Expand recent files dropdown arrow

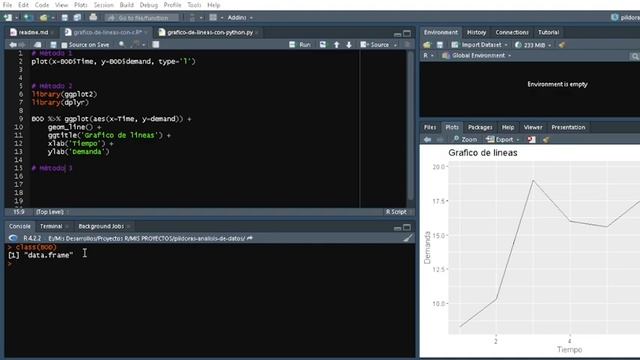click(53, 18)
